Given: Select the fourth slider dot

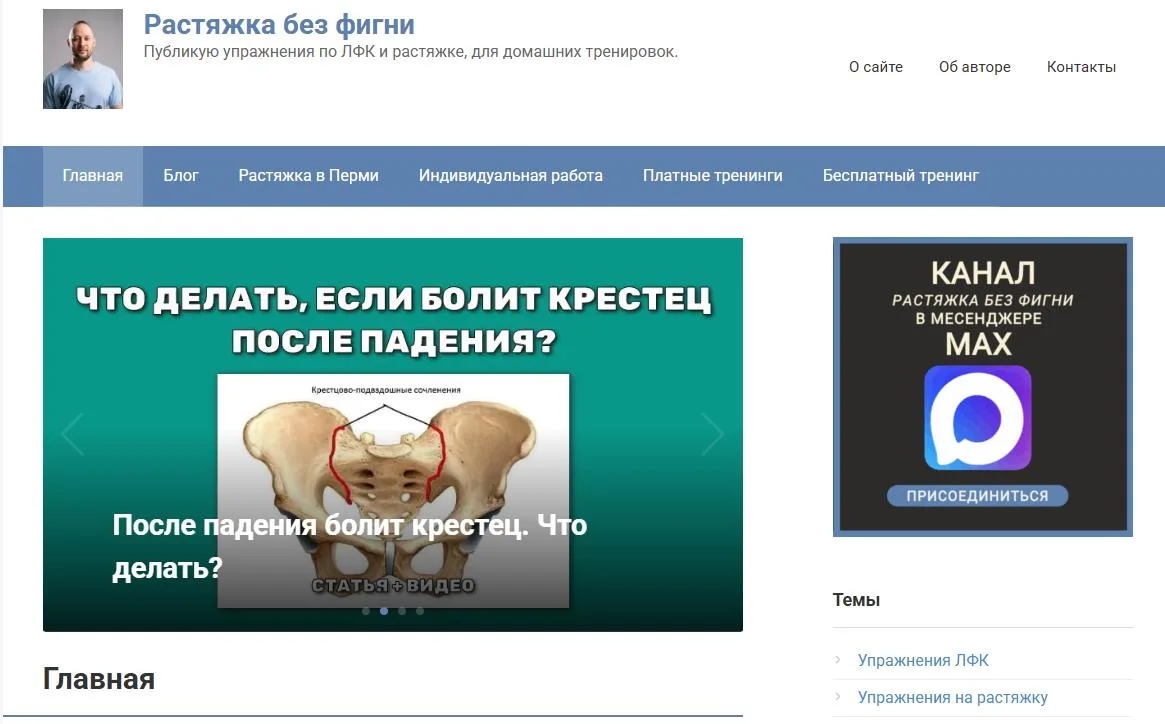Looking at the screenshot, I should tap(420, 611).
